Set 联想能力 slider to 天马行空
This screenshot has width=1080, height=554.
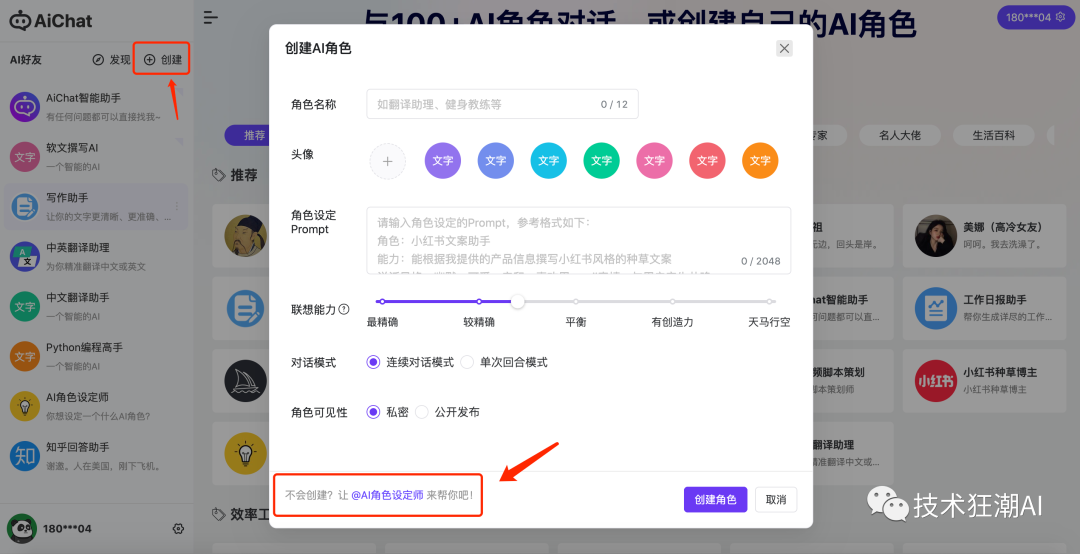(x=769, y=301)
